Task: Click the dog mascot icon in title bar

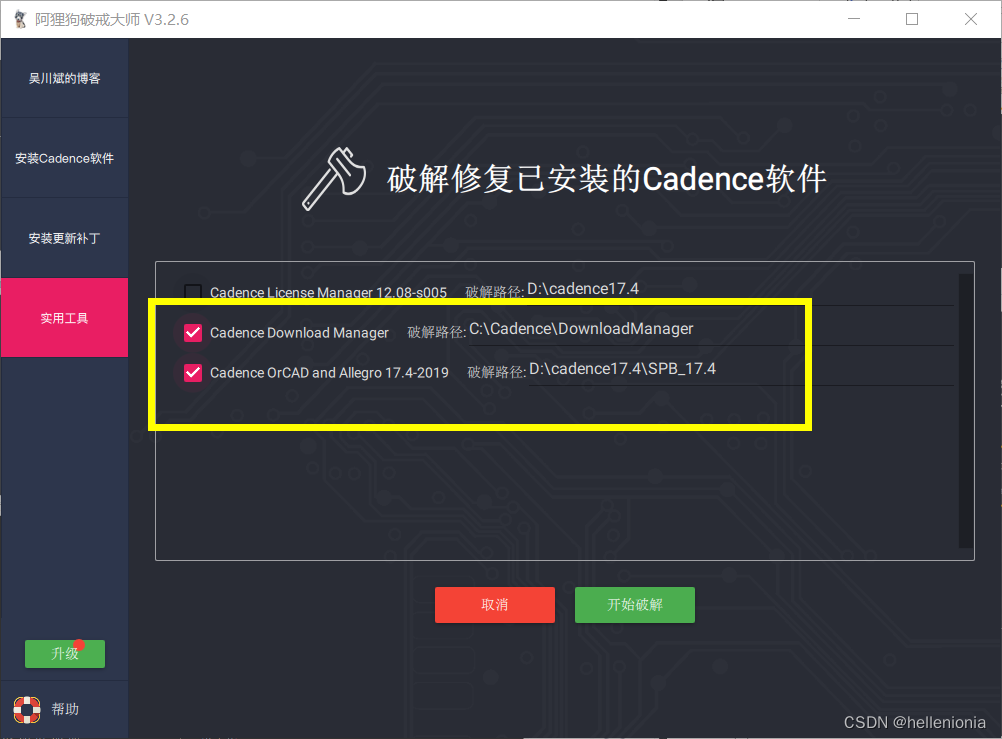Action: (x=21, y=18)
